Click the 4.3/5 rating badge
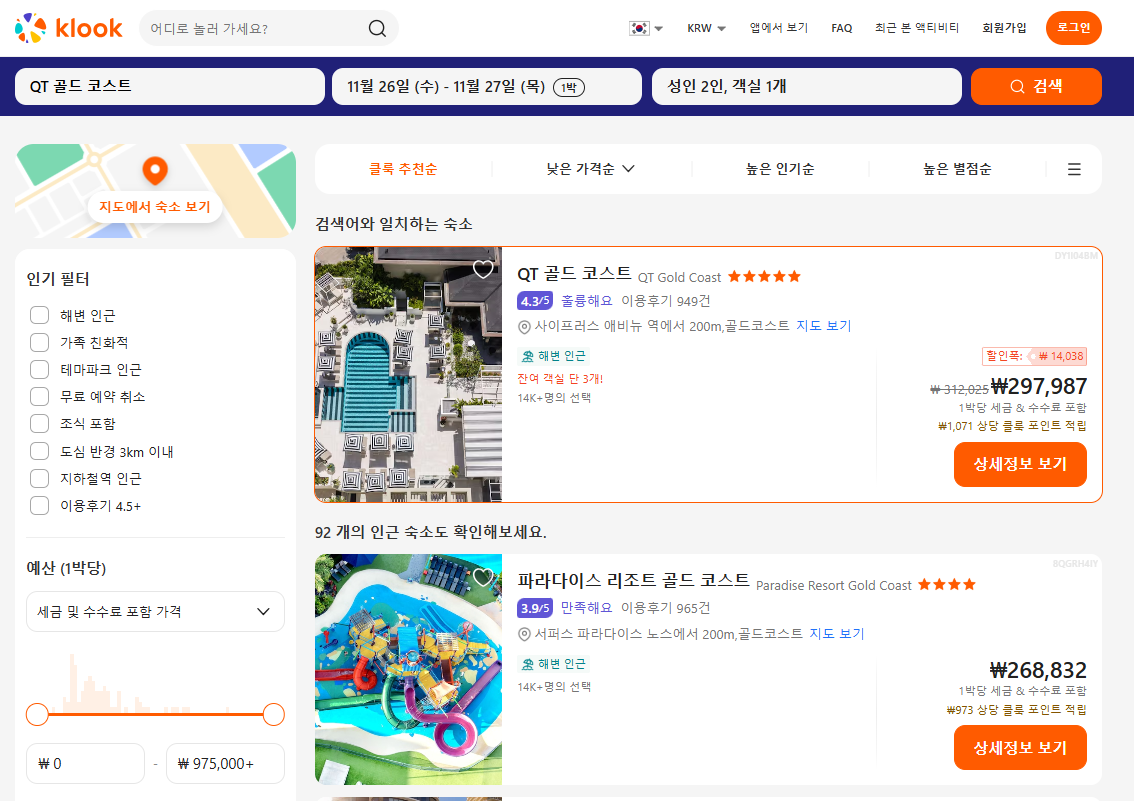 pyautogui.click(x=535, y=301)
